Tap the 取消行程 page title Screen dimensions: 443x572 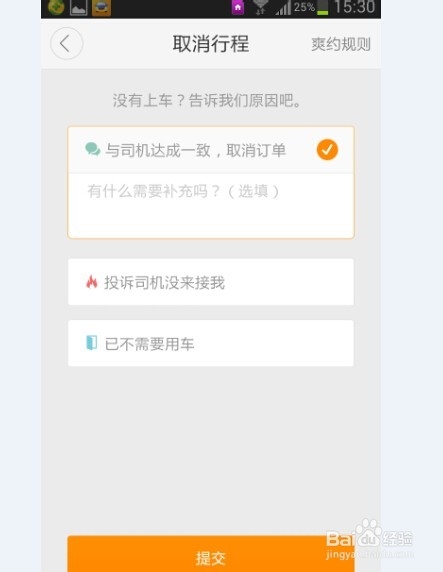point(211,44)
